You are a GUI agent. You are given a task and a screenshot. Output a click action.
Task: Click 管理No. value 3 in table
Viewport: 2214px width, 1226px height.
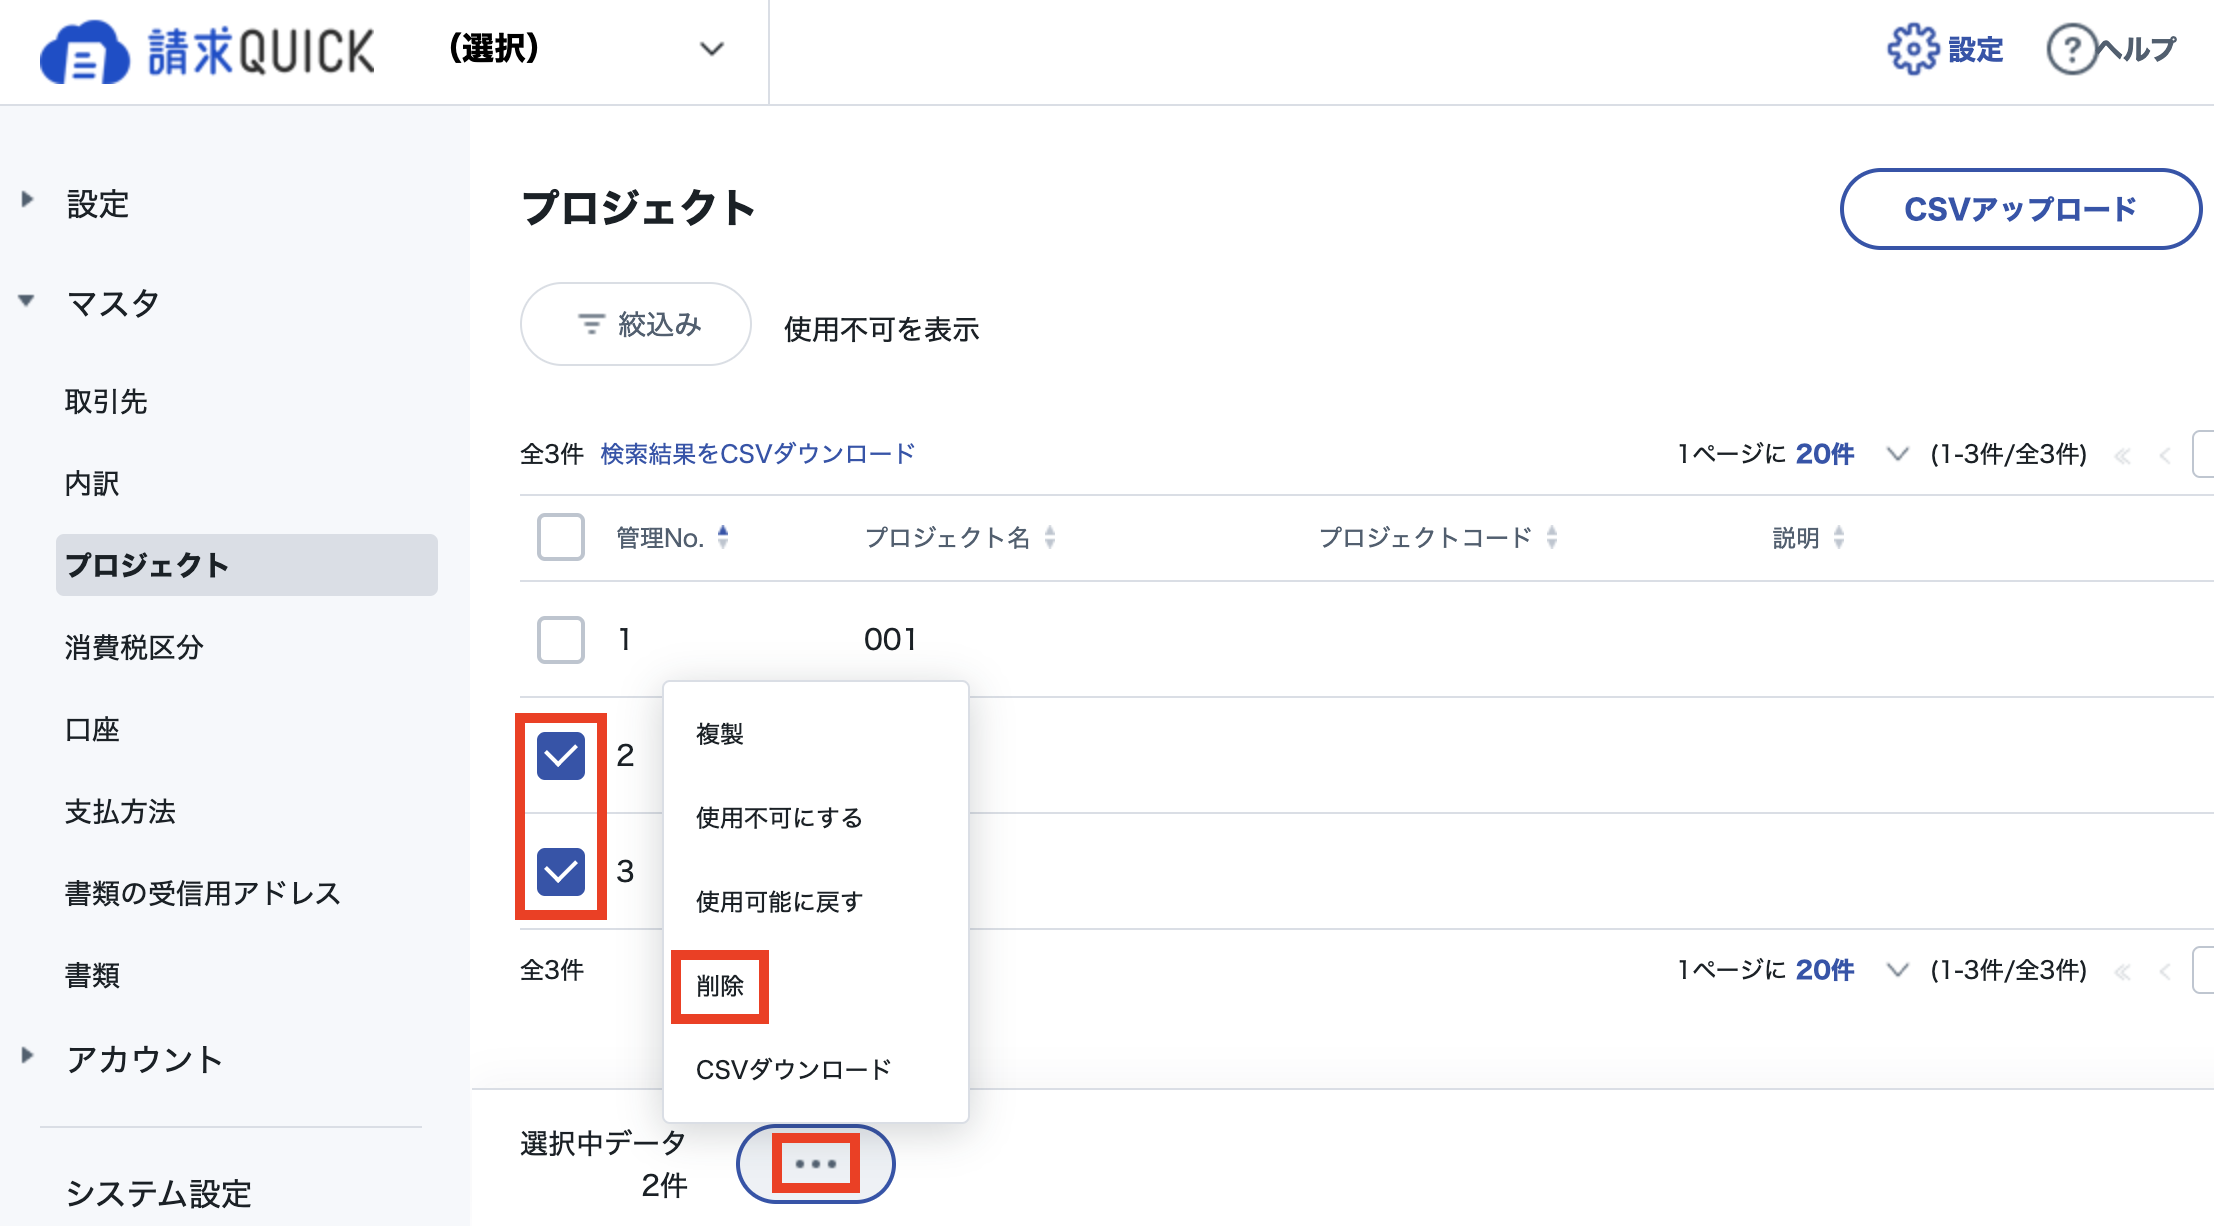(x=625, y=872)
